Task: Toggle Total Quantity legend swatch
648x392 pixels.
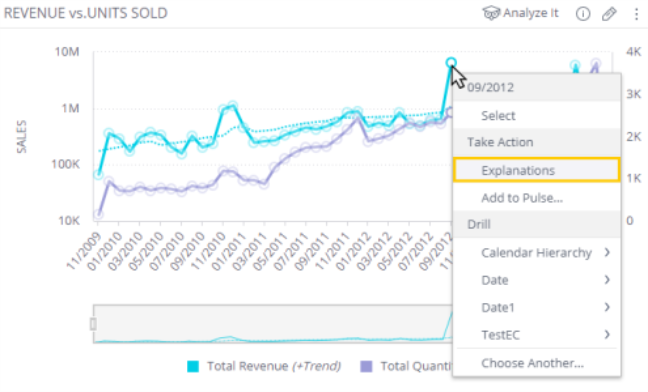Action: point(366,366)
